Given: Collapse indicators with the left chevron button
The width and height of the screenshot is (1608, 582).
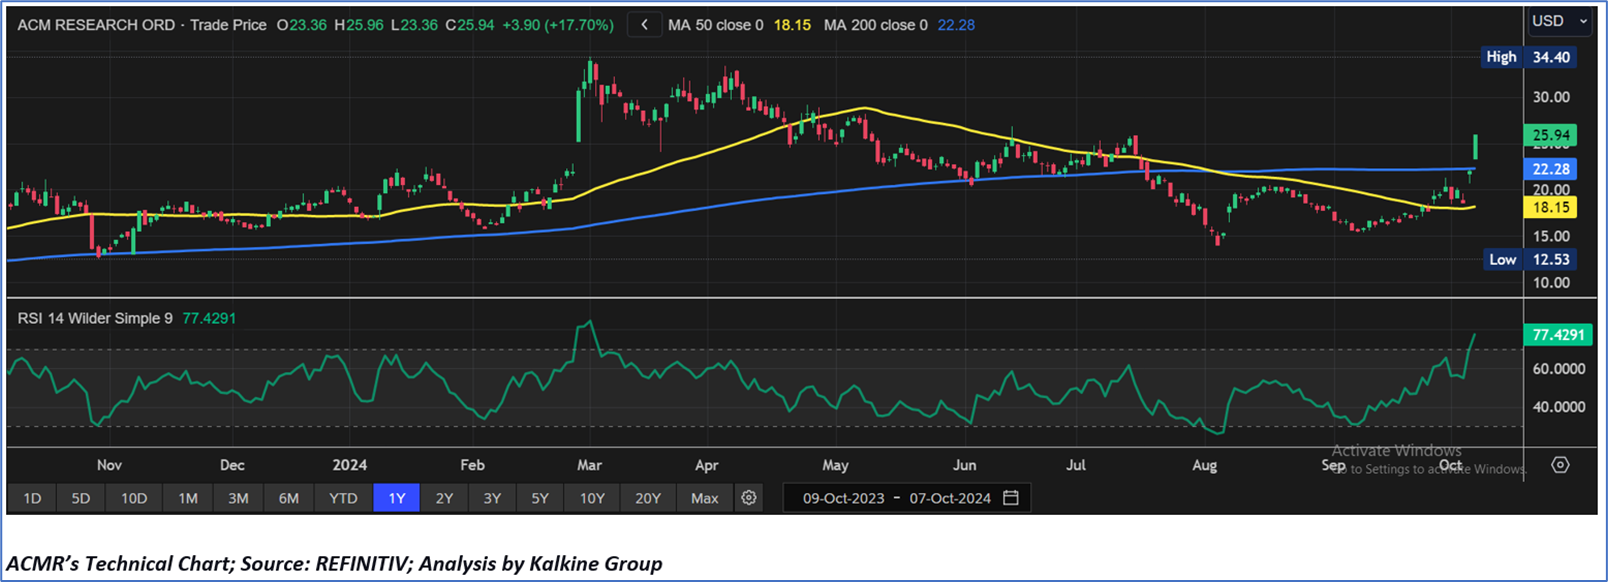Looking at the screenshot, I should 645,25.
